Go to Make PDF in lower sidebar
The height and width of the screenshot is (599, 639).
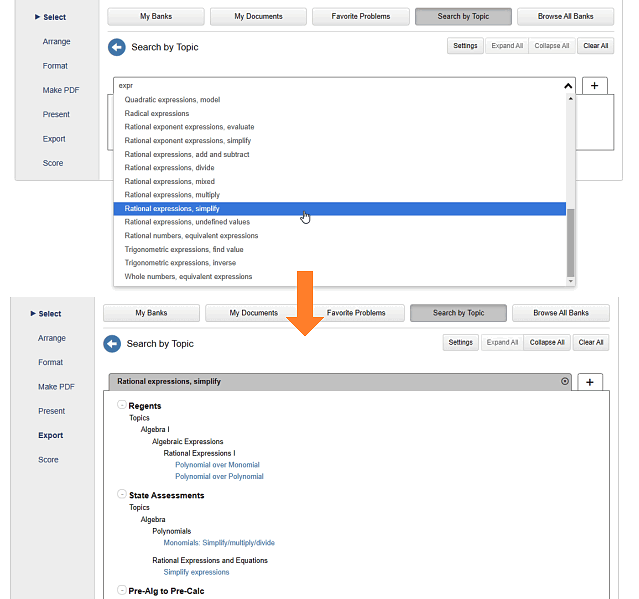pos(57,387)
